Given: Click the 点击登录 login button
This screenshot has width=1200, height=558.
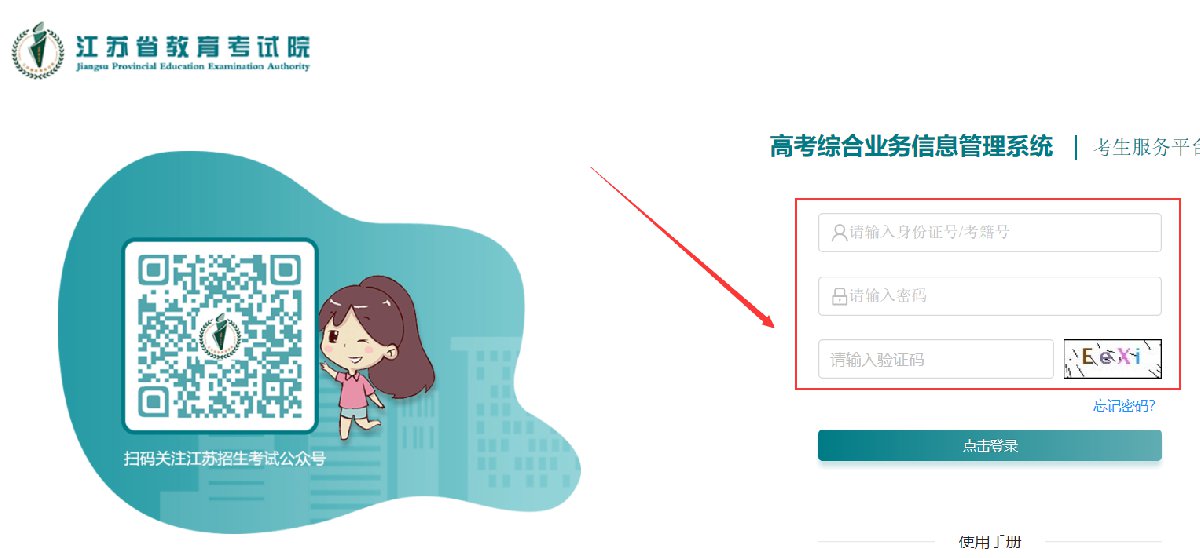Looking at the screenshot, I should 990,446.
